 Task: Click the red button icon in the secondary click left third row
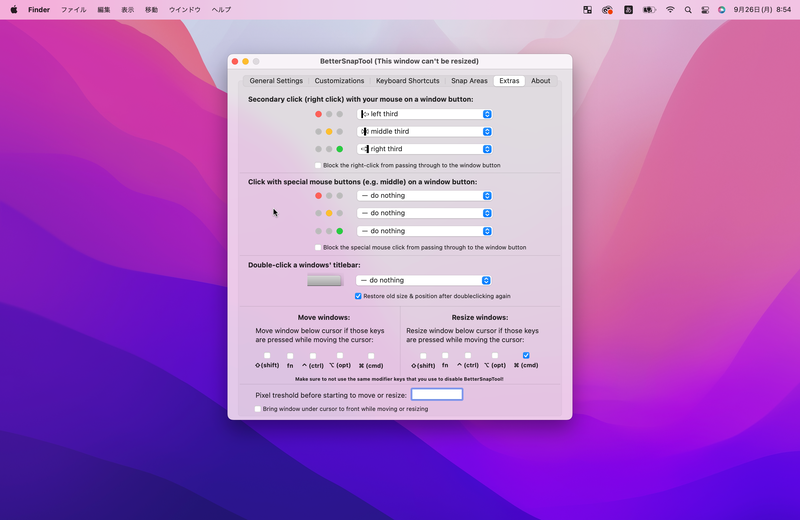tap(318, 114)
